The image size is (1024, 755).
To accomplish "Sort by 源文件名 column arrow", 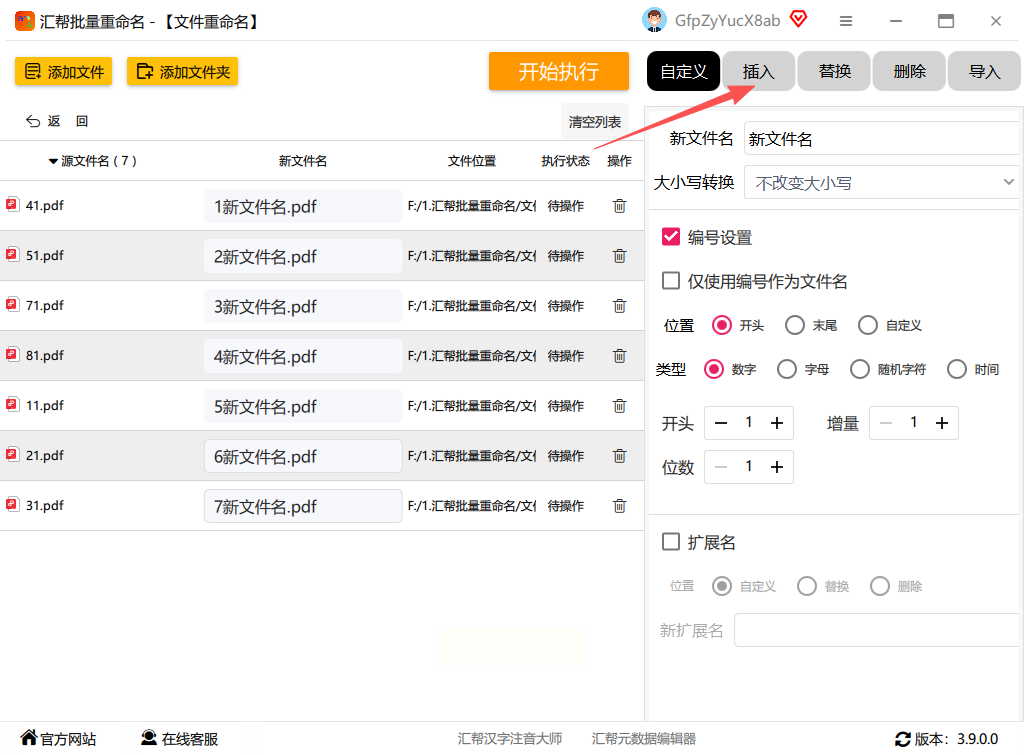I will click(53, 161).
